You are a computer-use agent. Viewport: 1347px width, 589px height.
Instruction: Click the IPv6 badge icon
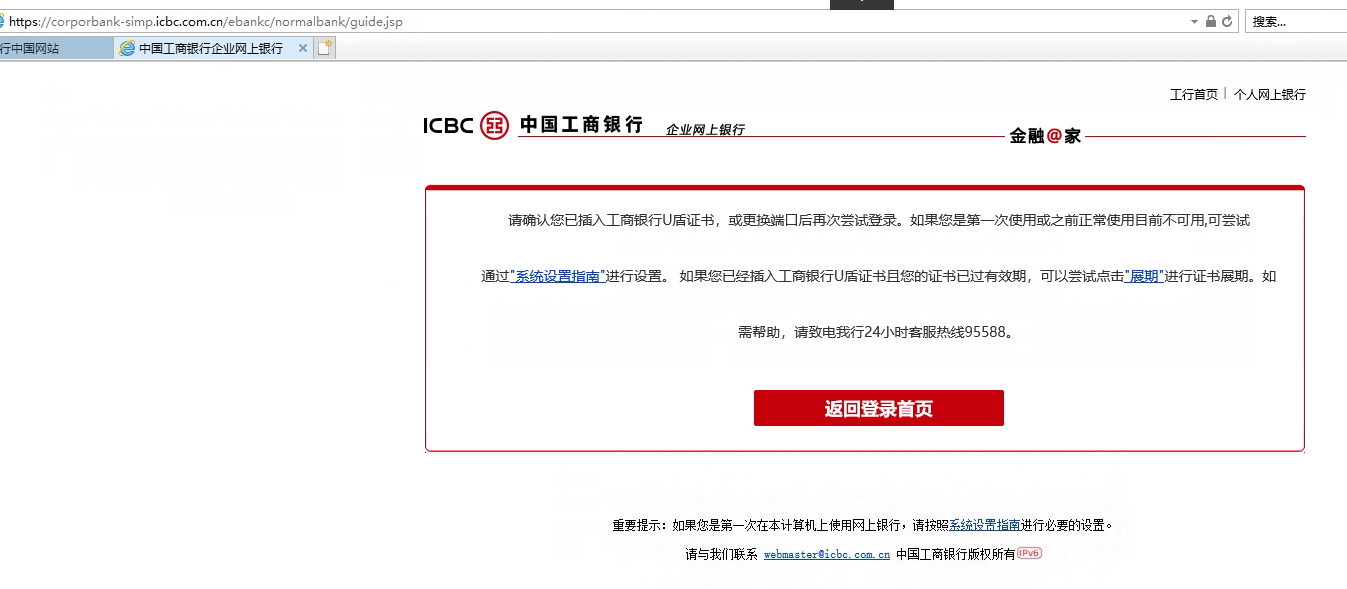pyautogui.click(x=1029, y=553)
